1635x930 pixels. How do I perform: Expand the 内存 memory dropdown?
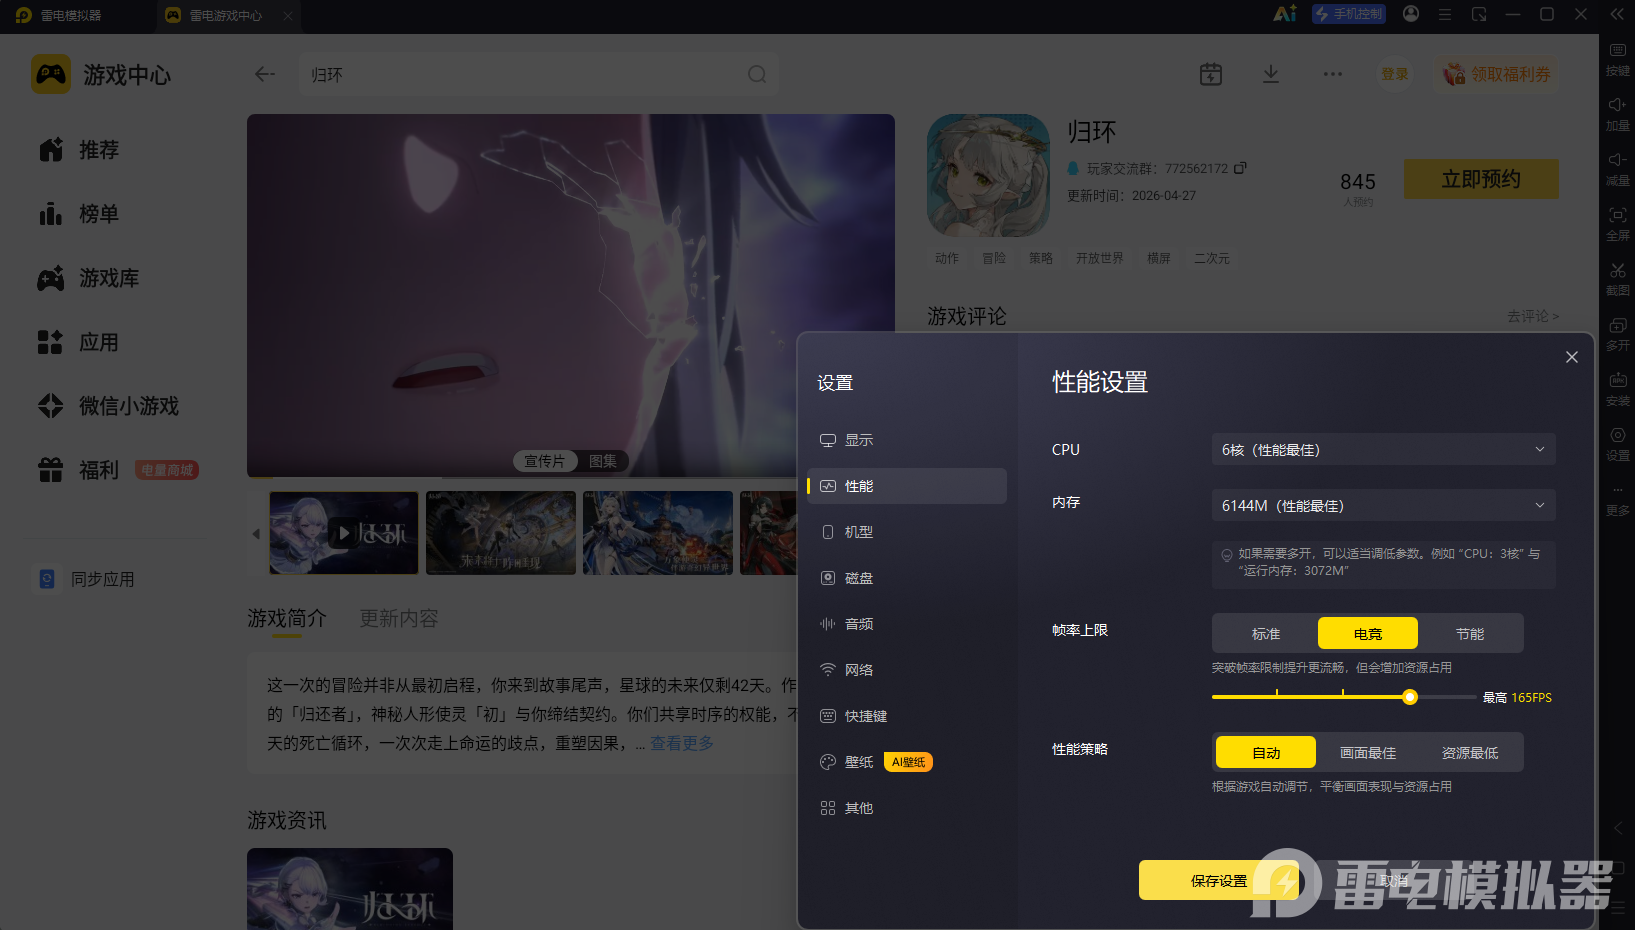click(x=1384, y=506)
